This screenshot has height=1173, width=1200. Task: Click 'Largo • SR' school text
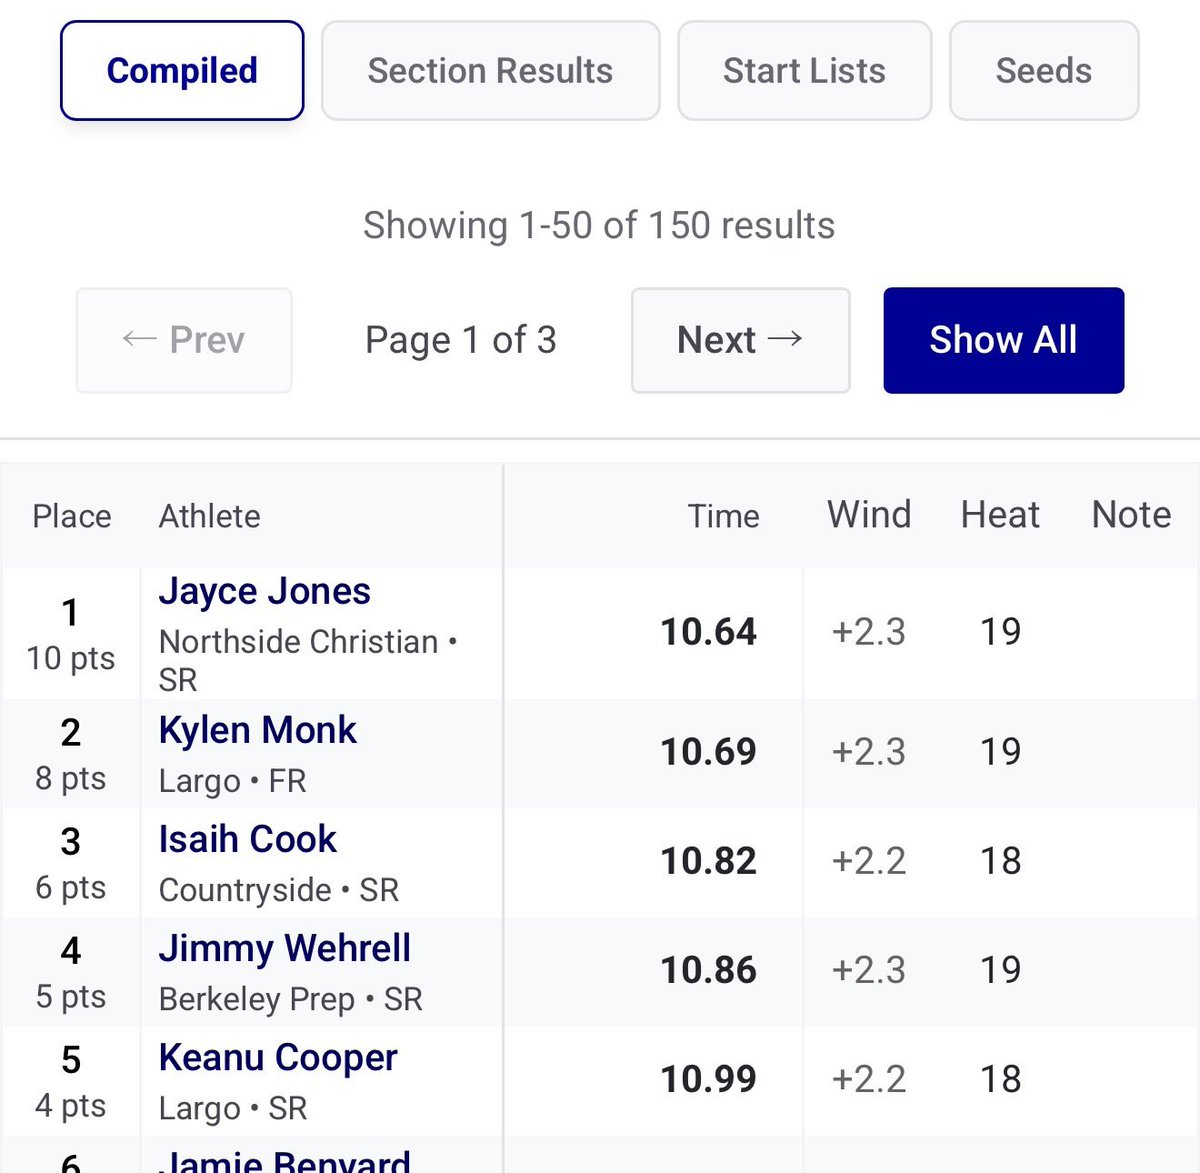[233, 1108]
